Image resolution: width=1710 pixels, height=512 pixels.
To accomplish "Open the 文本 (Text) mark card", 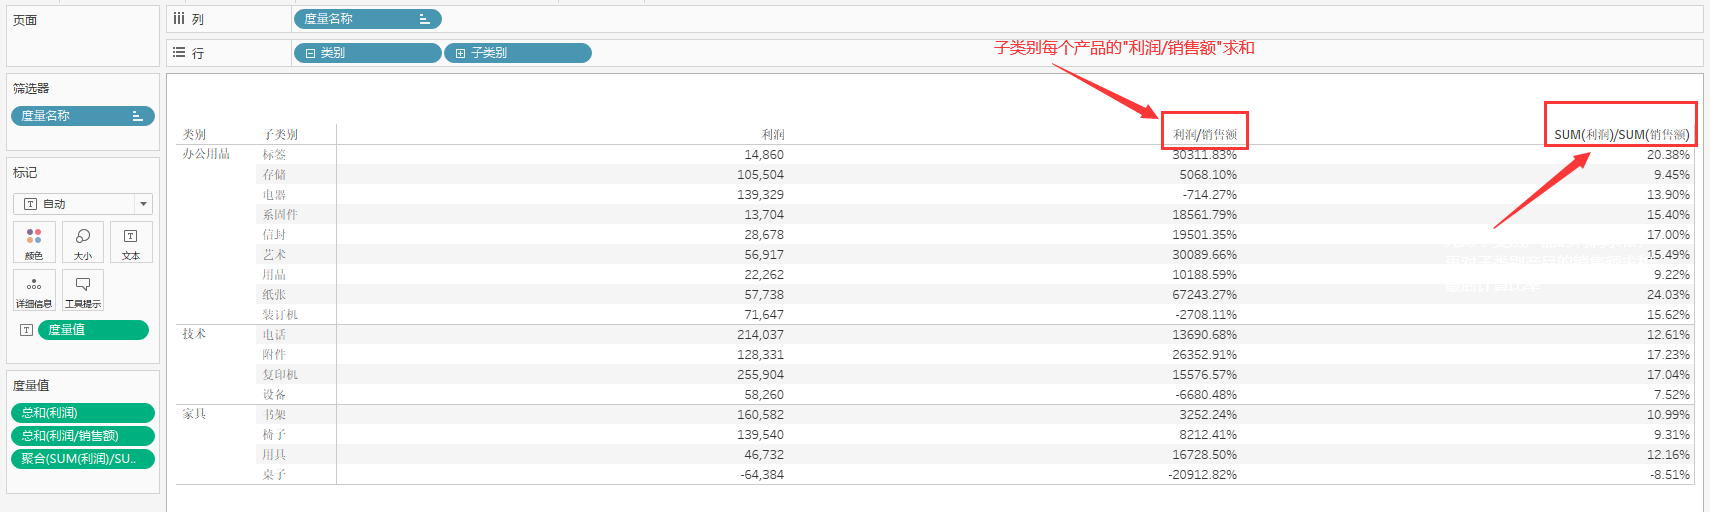I will [131, 242].
